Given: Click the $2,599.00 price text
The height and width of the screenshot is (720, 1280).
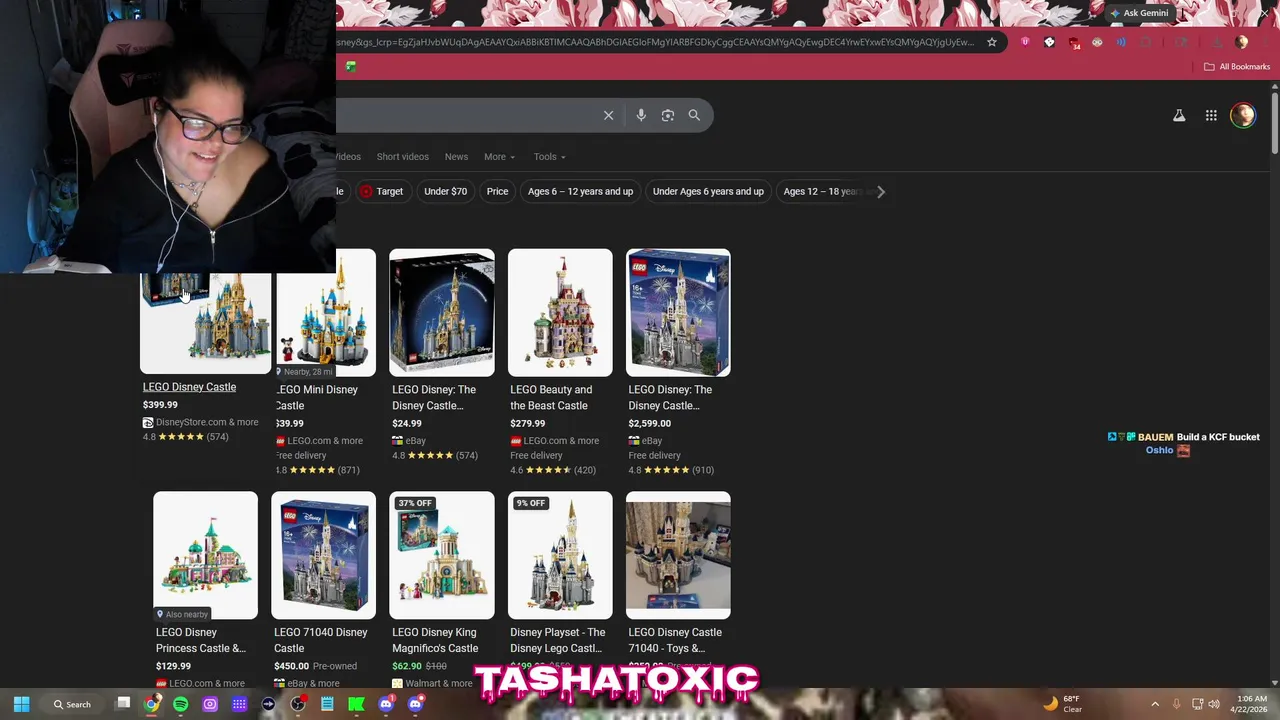Looking at the screenshot, I should [x=649, y=423].
